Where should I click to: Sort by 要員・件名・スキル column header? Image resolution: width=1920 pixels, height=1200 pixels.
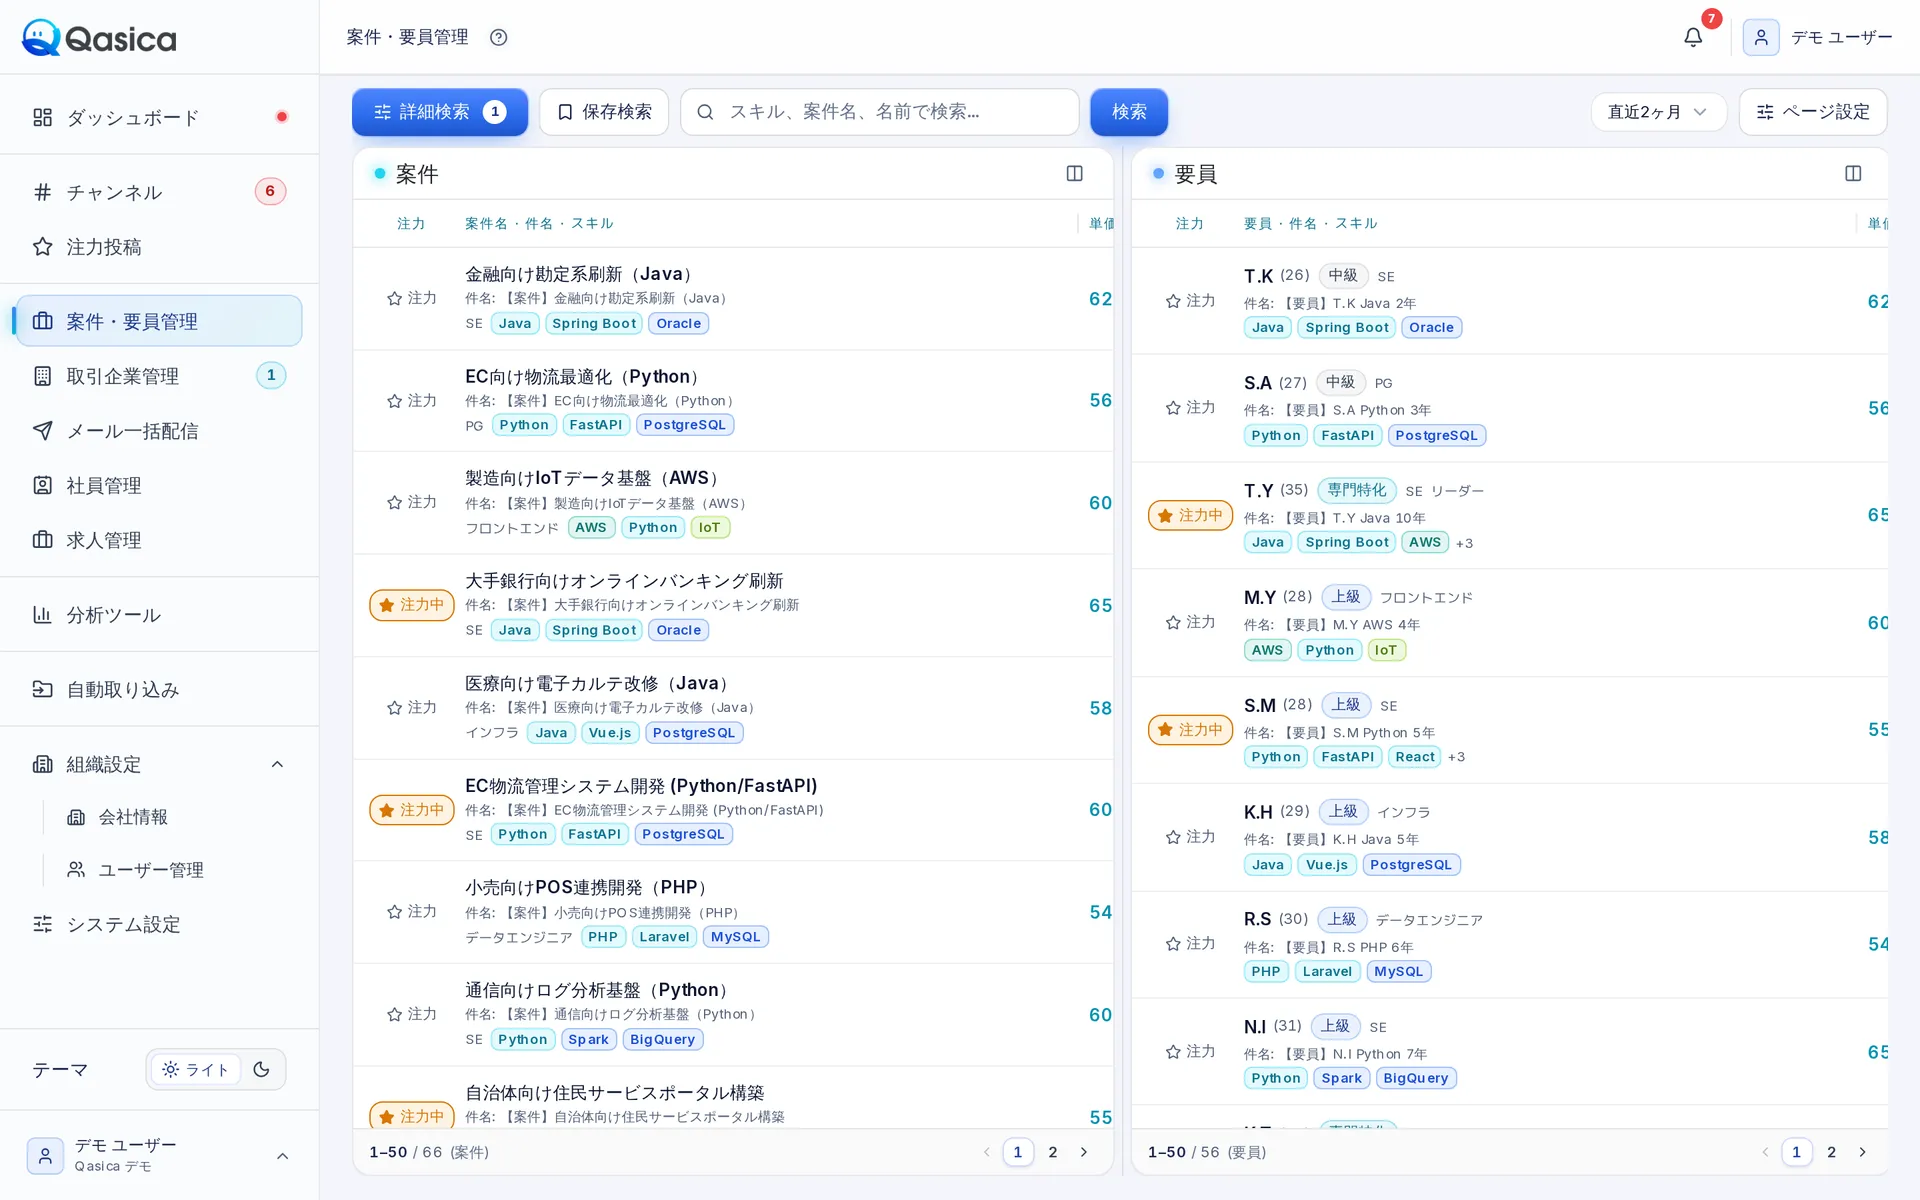coord(1310,224)
